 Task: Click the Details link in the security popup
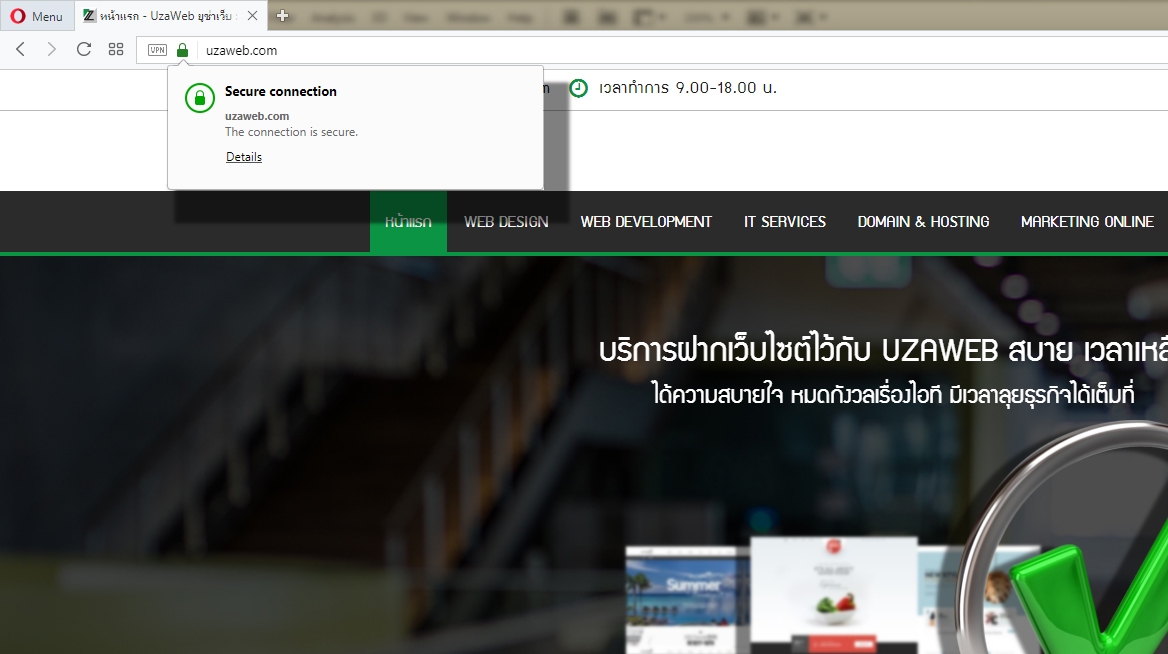tap(243, 156)
